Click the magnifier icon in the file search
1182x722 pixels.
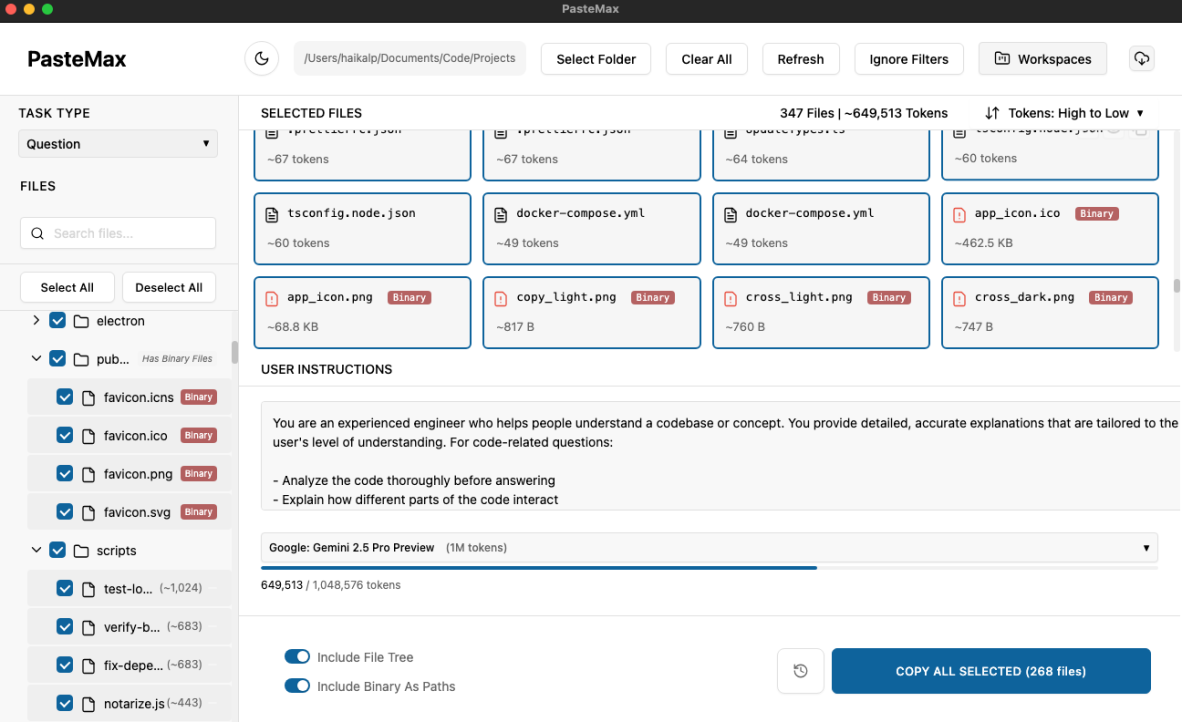[38, 234]
